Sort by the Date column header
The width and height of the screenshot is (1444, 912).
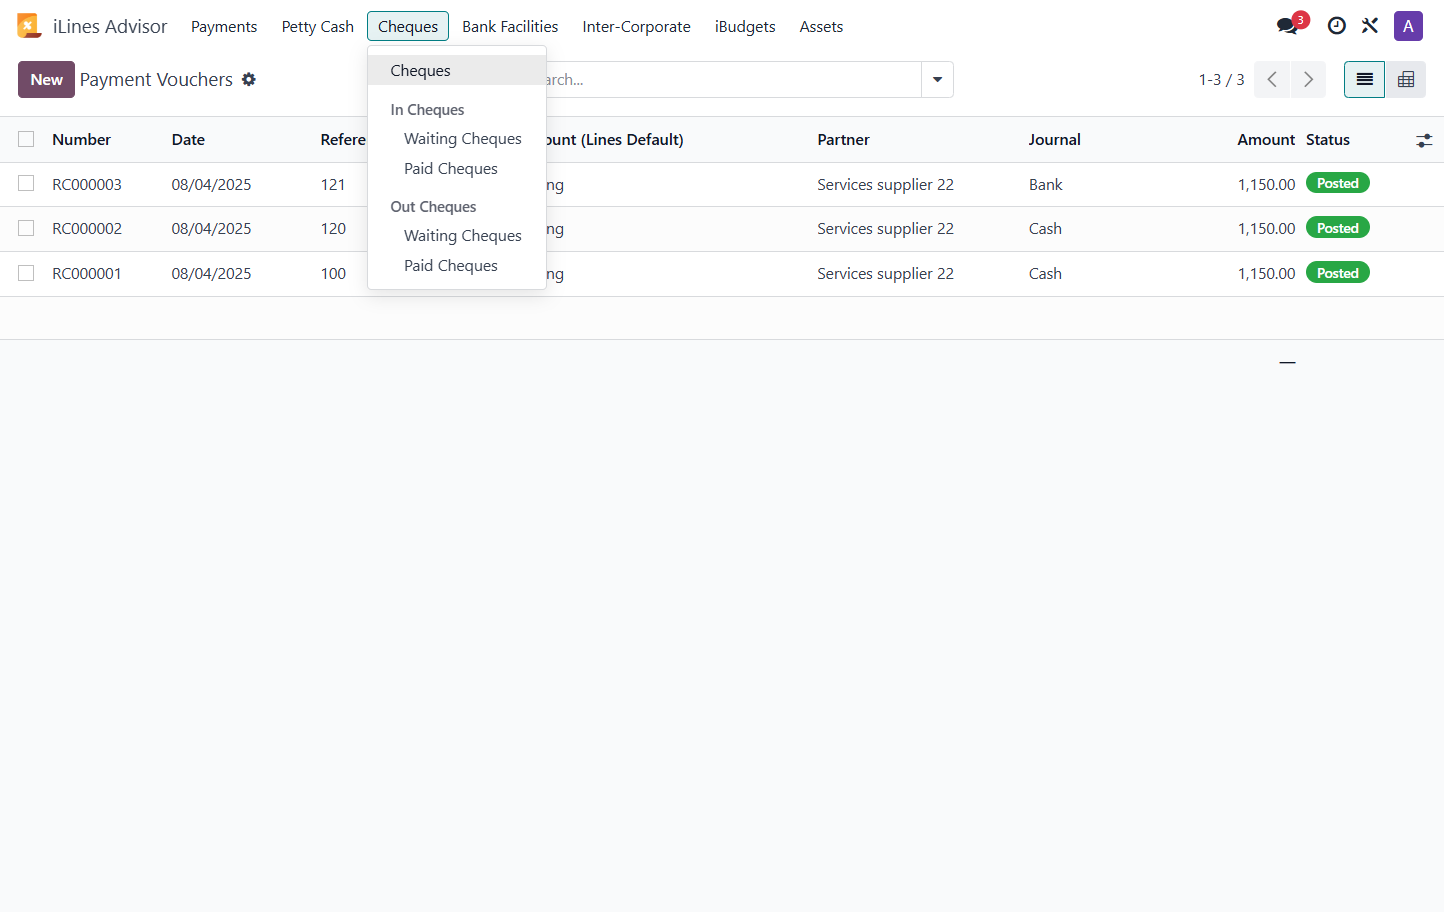point(188,140)
